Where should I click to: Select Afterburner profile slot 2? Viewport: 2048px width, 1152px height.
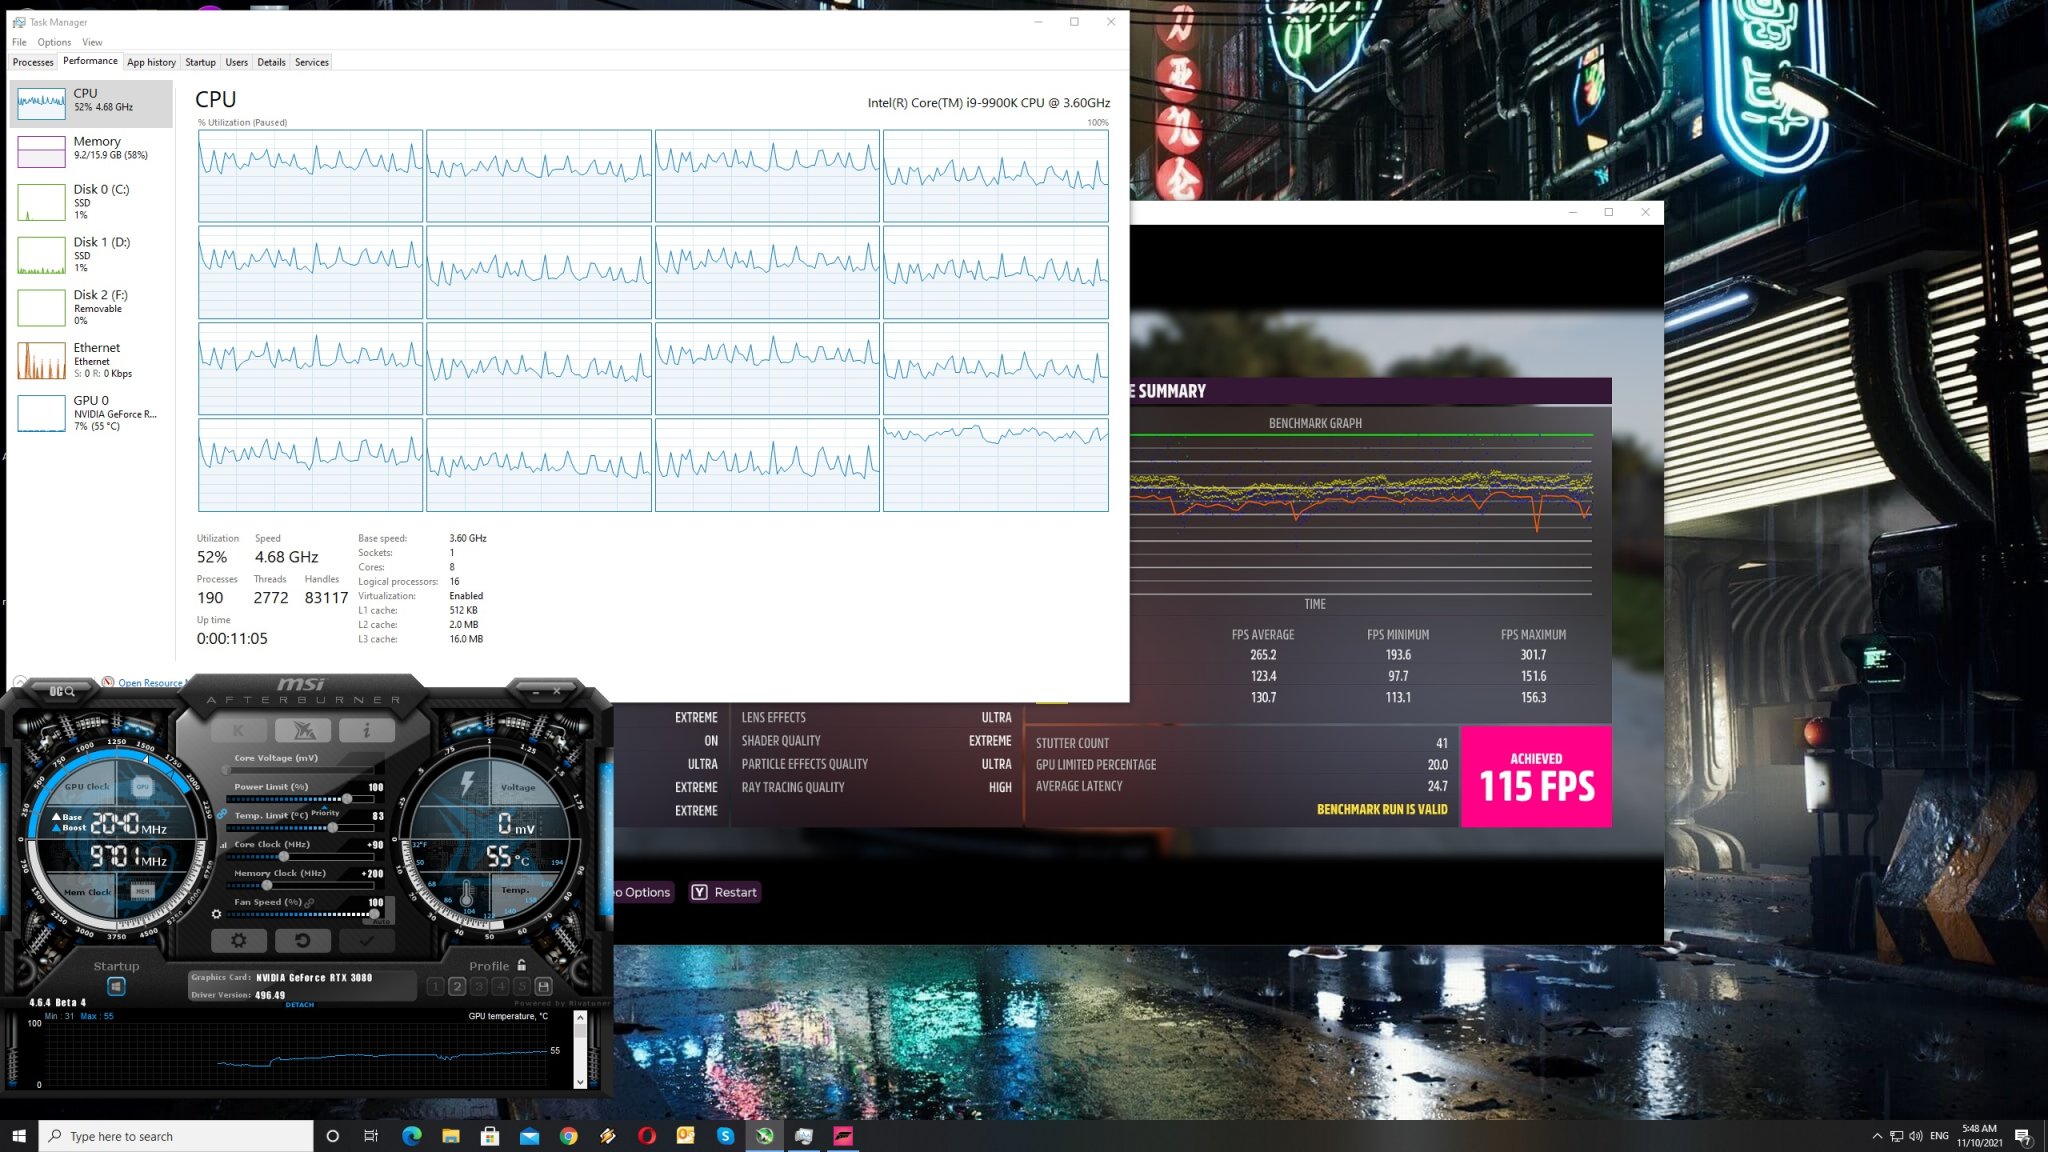[458, 987]
